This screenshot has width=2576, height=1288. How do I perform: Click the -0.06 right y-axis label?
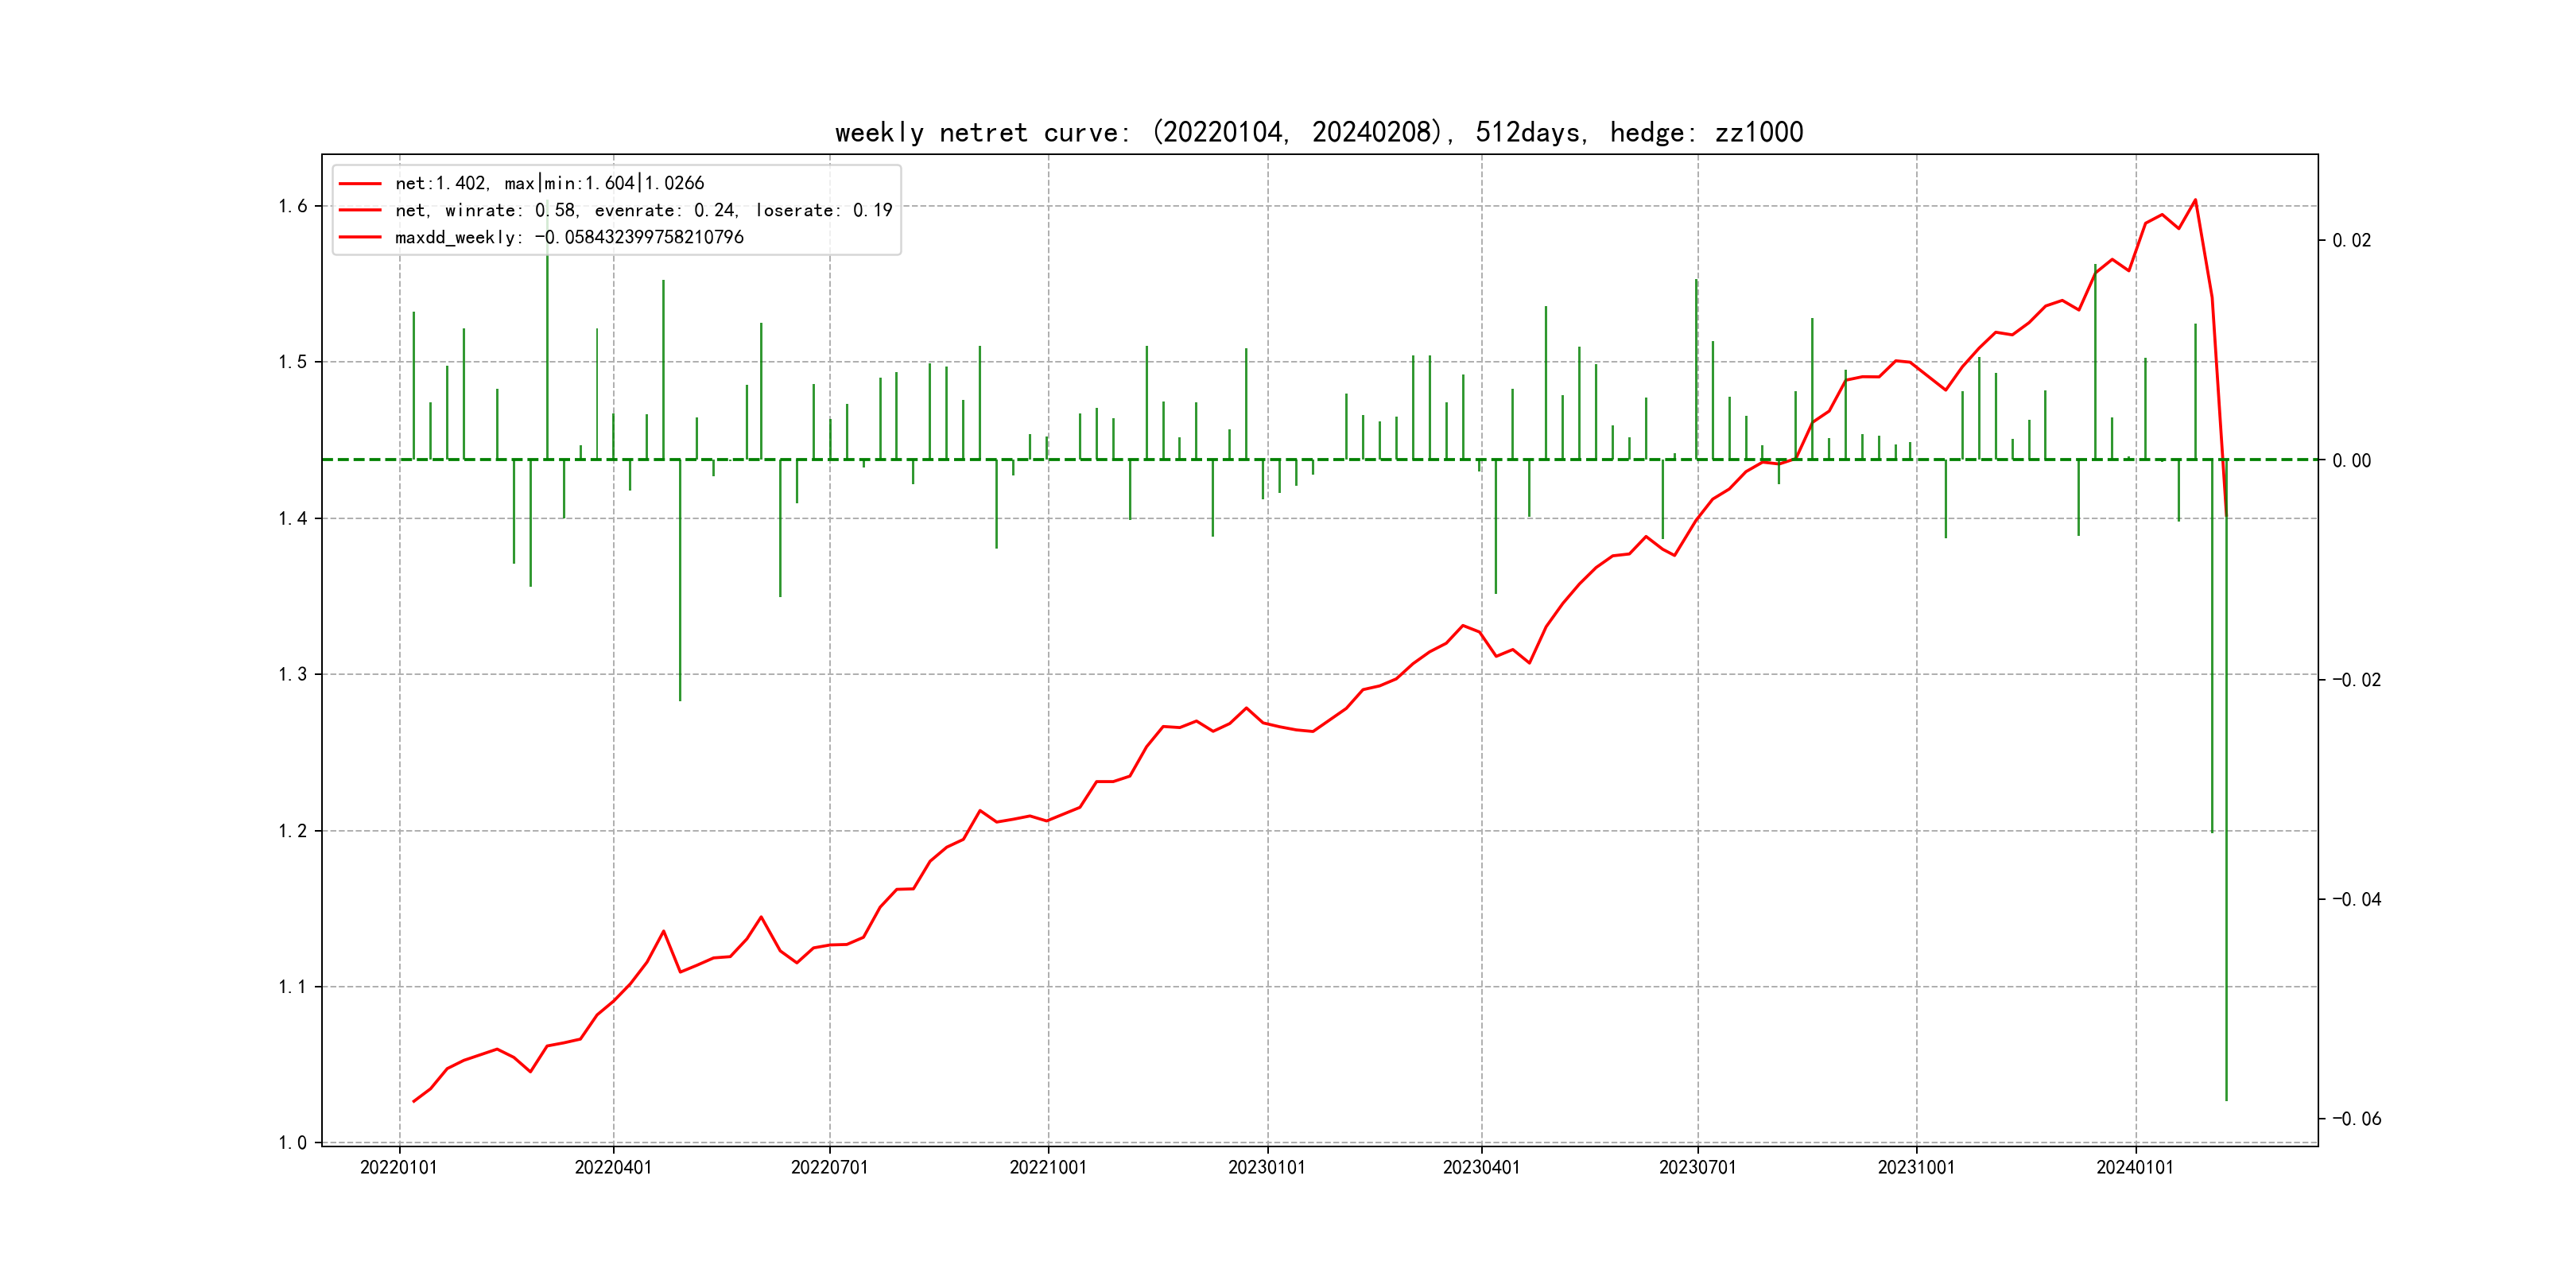[2356, 1118]
